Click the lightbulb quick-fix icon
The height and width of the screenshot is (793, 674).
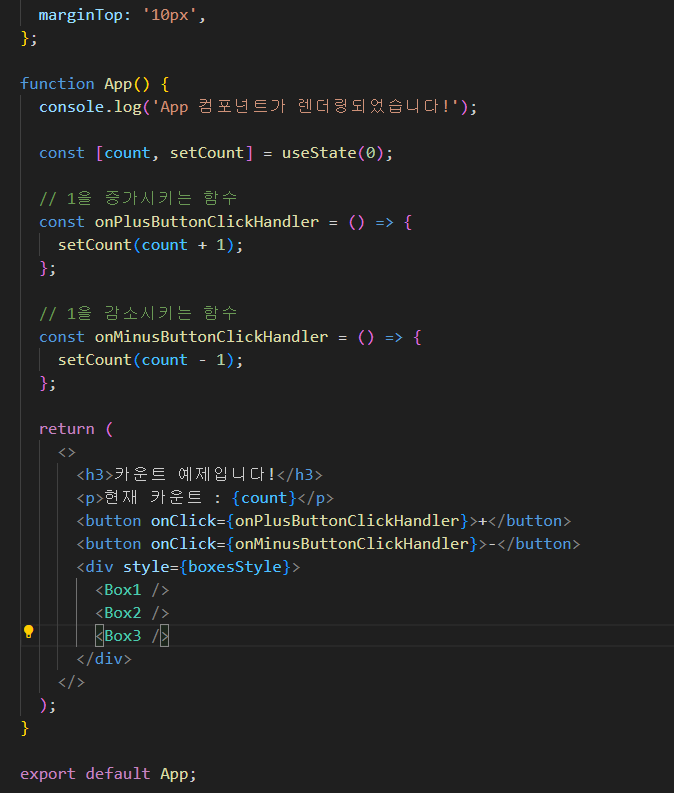(x=29, y=631)
